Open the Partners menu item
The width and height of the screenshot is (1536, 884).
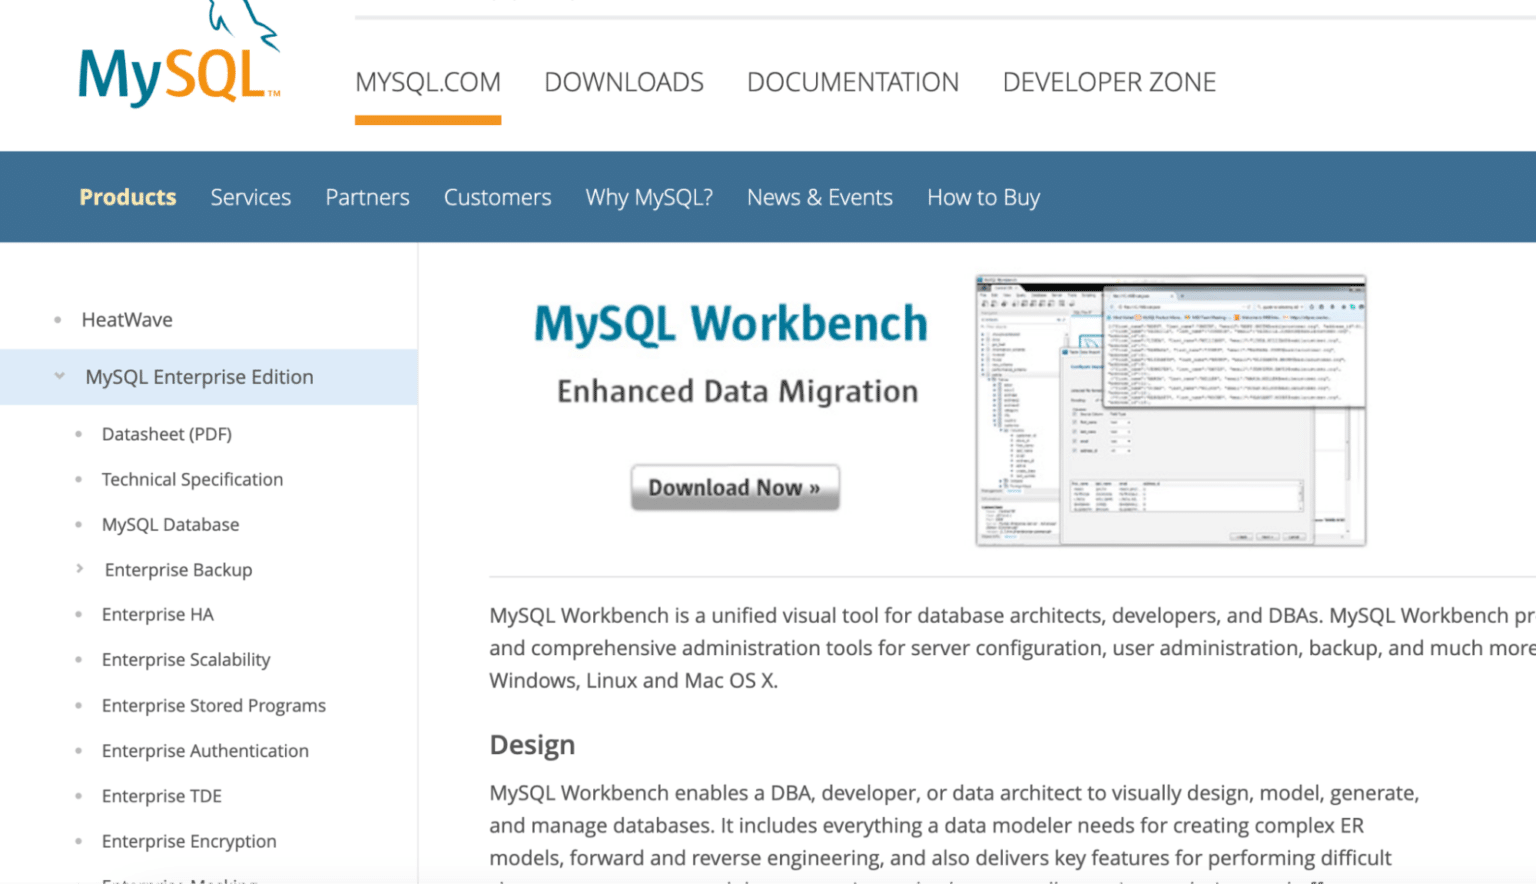[367, 197]
